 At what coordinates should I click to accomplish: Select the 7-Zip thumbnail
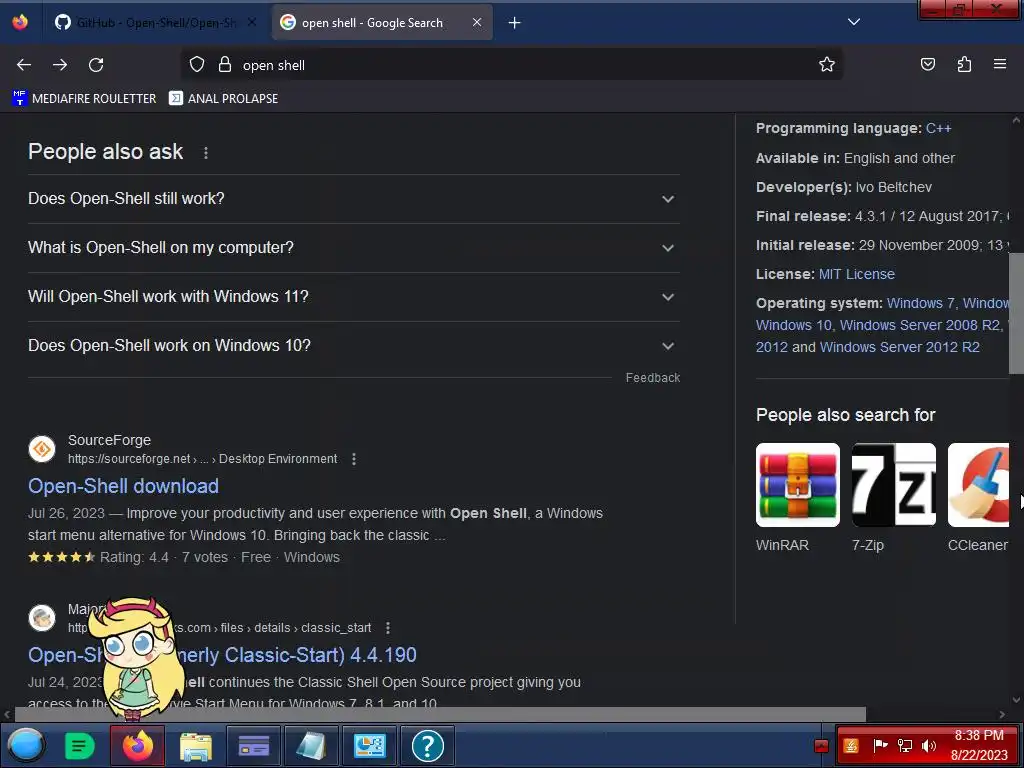click(x=893, y=485)
